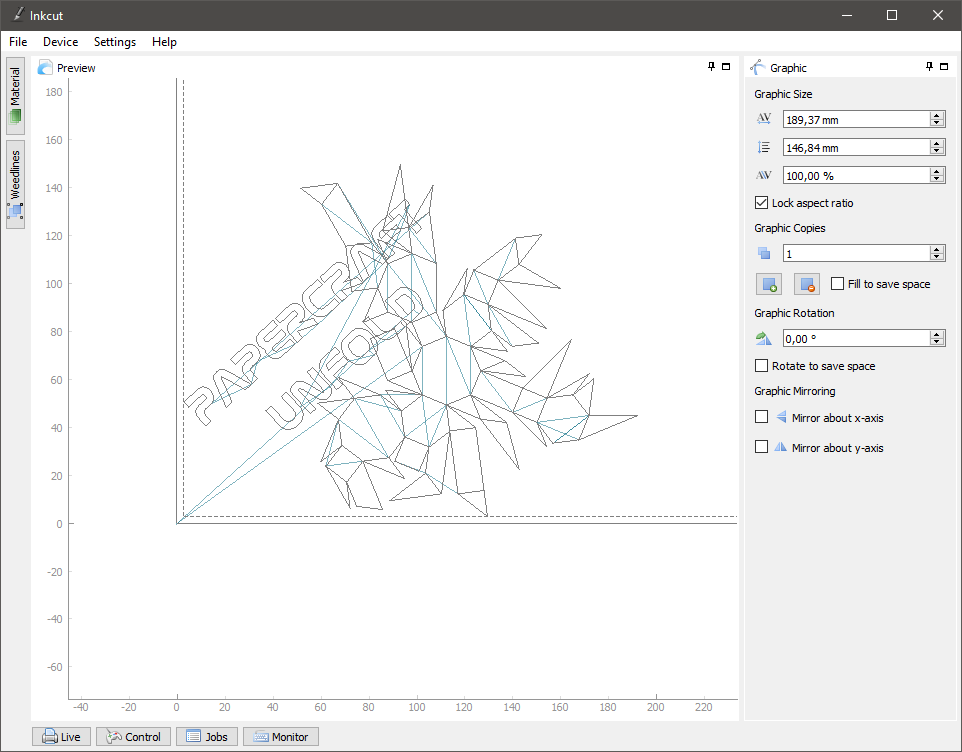Click the scale icon beside 100,00 %
The image size is (962, 752).
click(x=764, y=175)
